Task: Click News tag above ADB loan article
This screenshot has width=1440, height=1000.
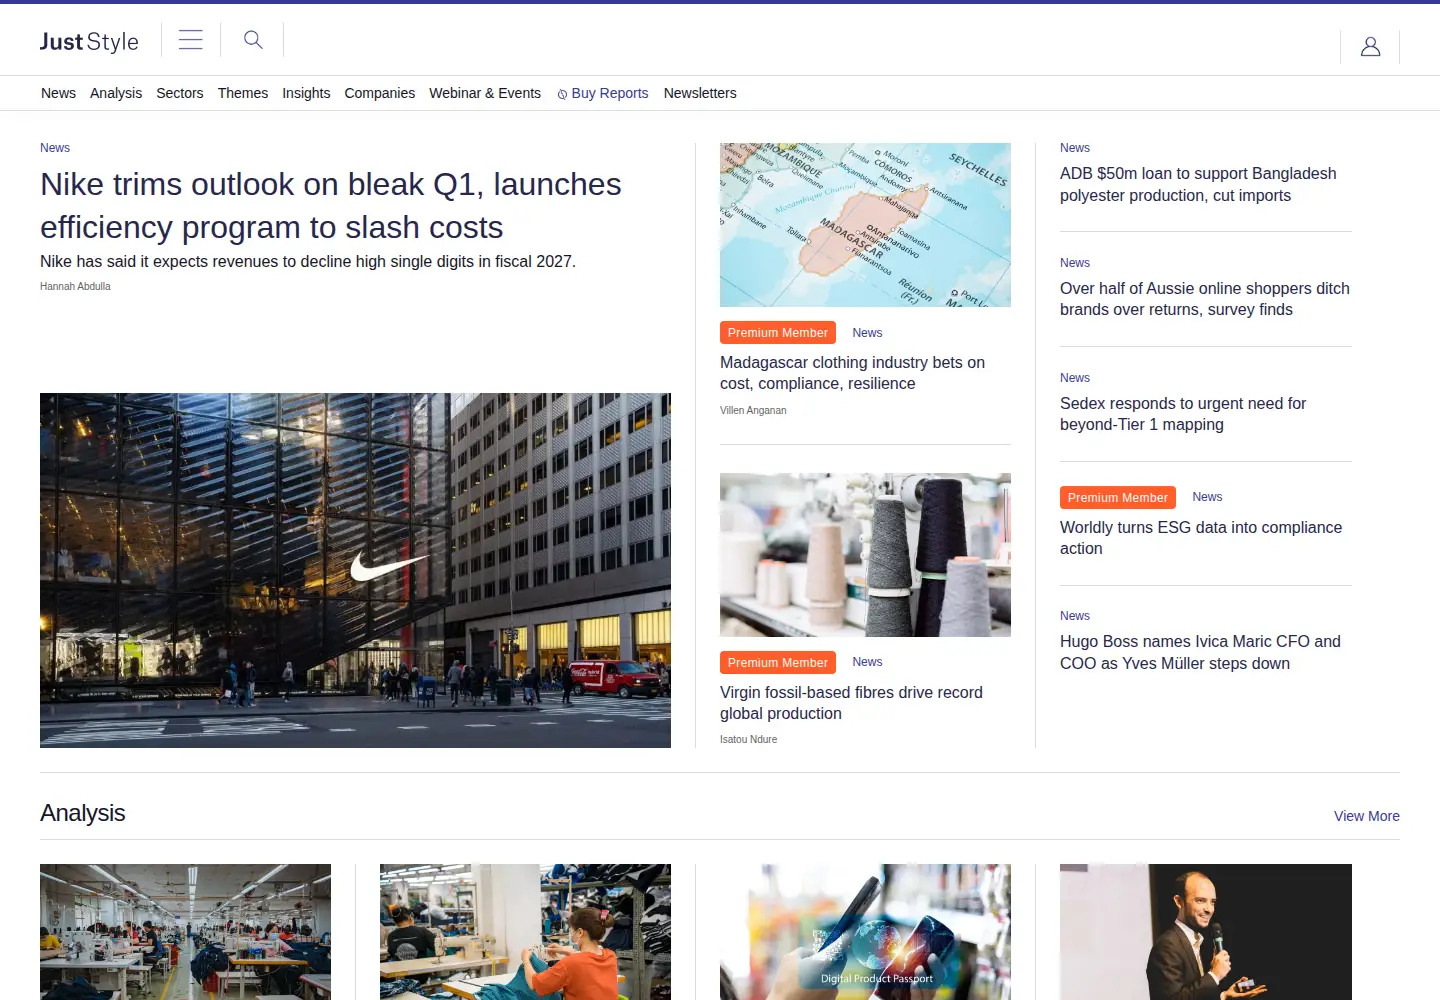Action: click(1075, 148)
